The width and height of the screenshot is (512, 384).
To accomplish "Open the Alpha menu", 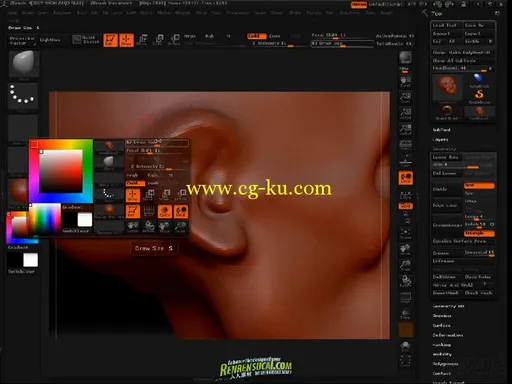I will (13, 13).
